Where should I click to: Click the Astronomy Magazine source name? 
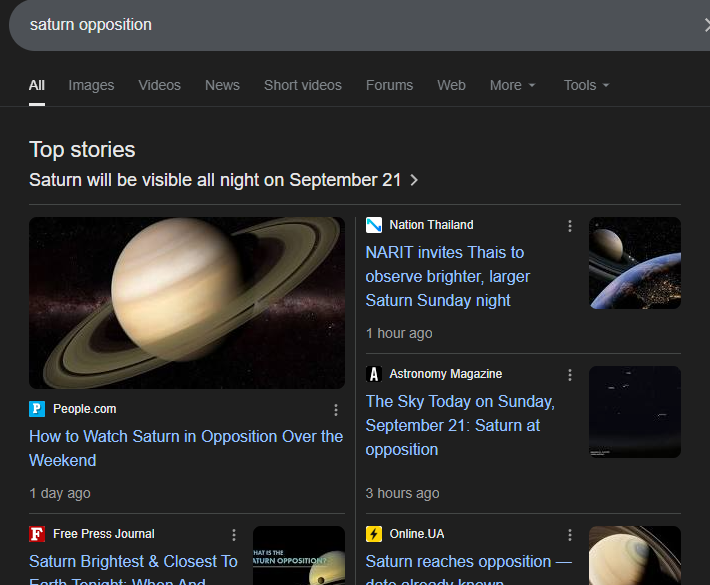pyautogui.click(x=446, y=374)
